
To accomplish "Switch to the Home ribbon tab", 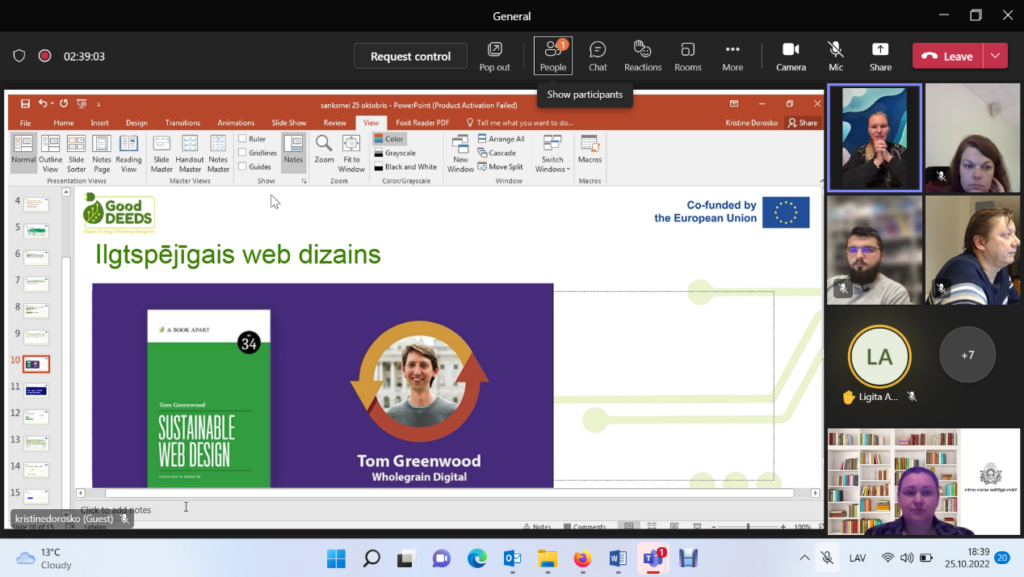I will pos(63,123).
